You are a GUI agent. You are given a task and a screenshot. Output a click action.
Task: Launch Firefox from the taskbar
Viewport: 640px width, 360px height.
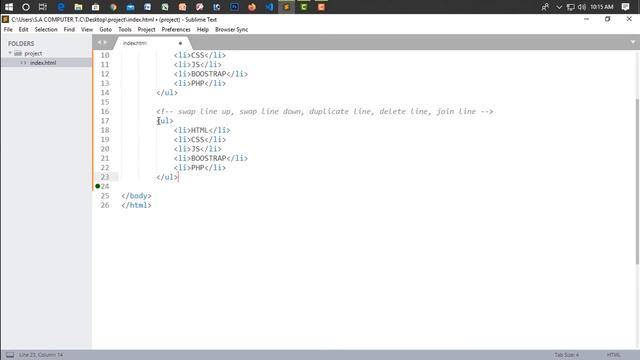tap(252, 7)
